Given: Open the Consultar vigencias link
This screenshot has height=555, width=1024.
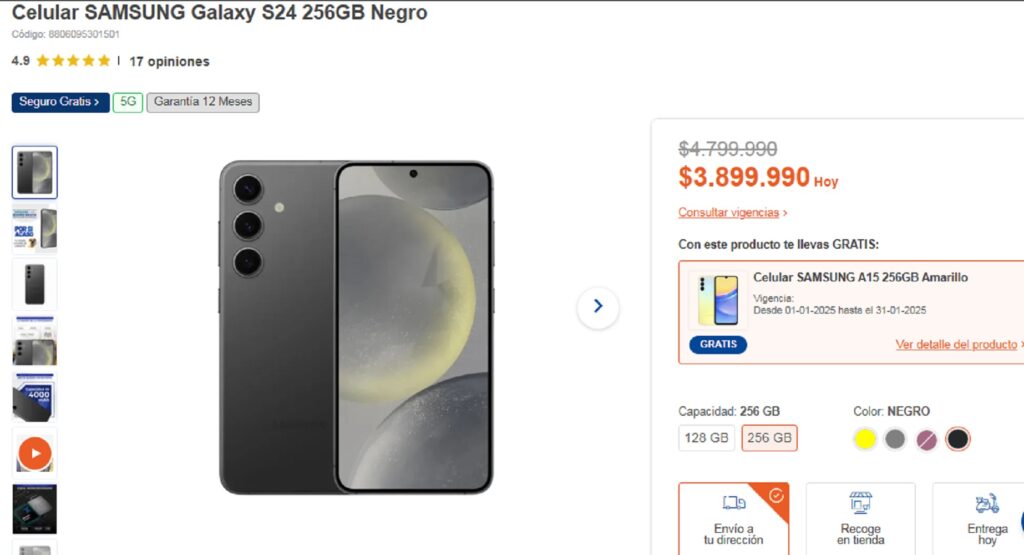Looking at the screenshot, I should coord(732,213).
